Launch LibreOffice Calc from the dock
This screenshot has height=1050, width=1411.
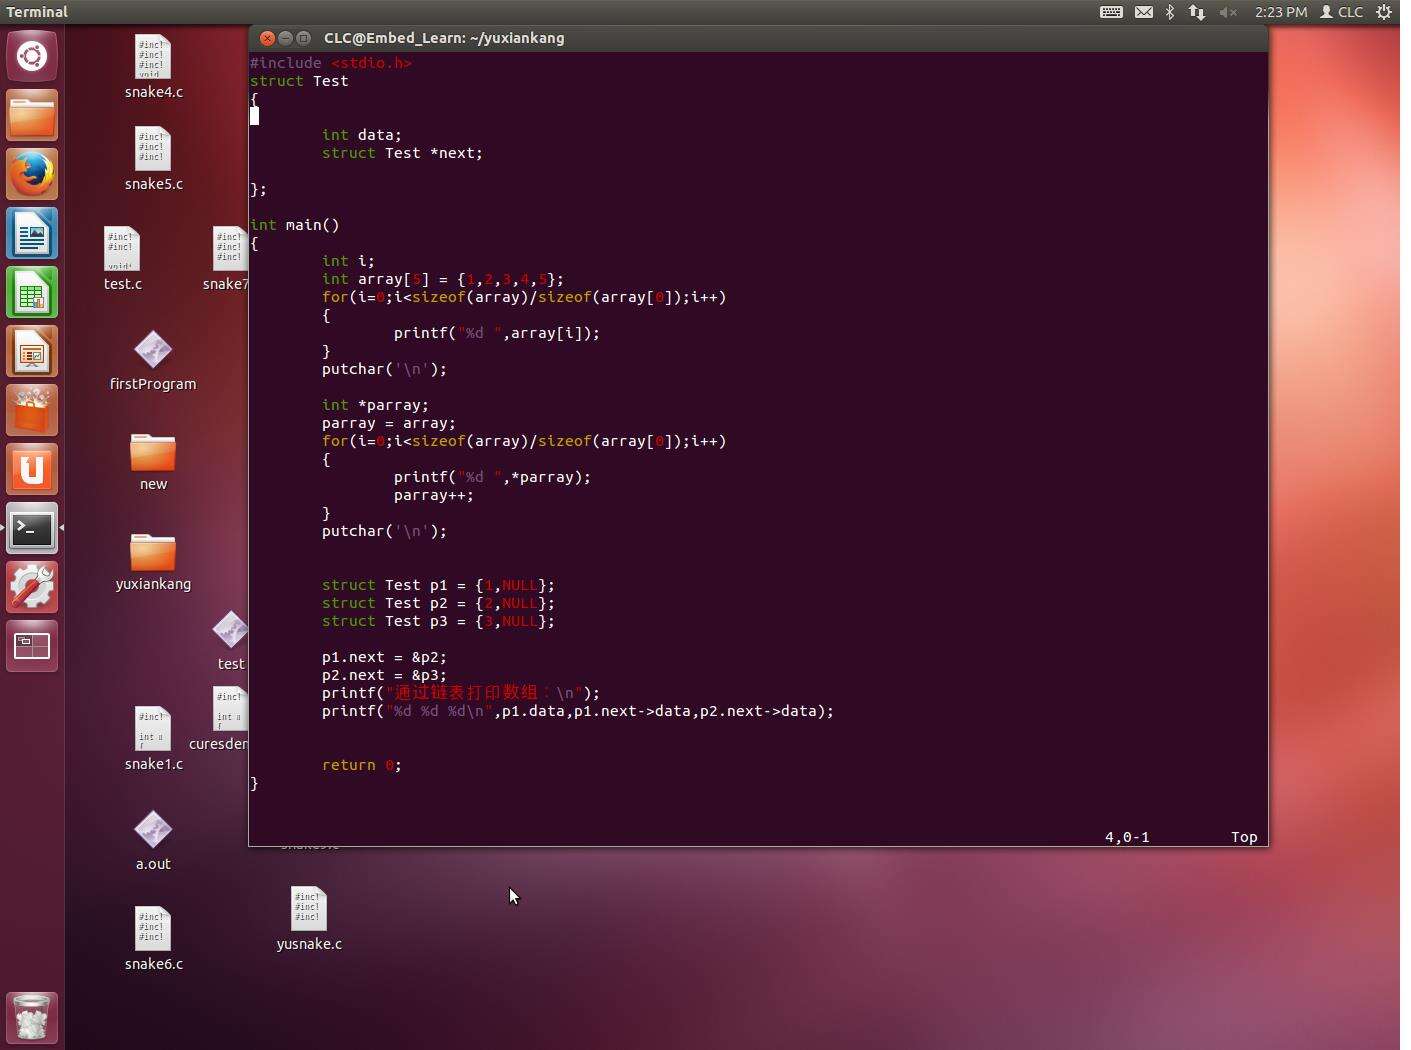[32, 293]
